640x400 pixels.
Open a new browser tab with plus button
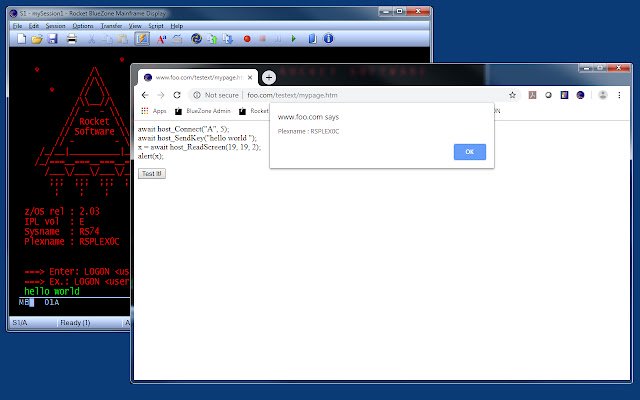coord(269,78)
